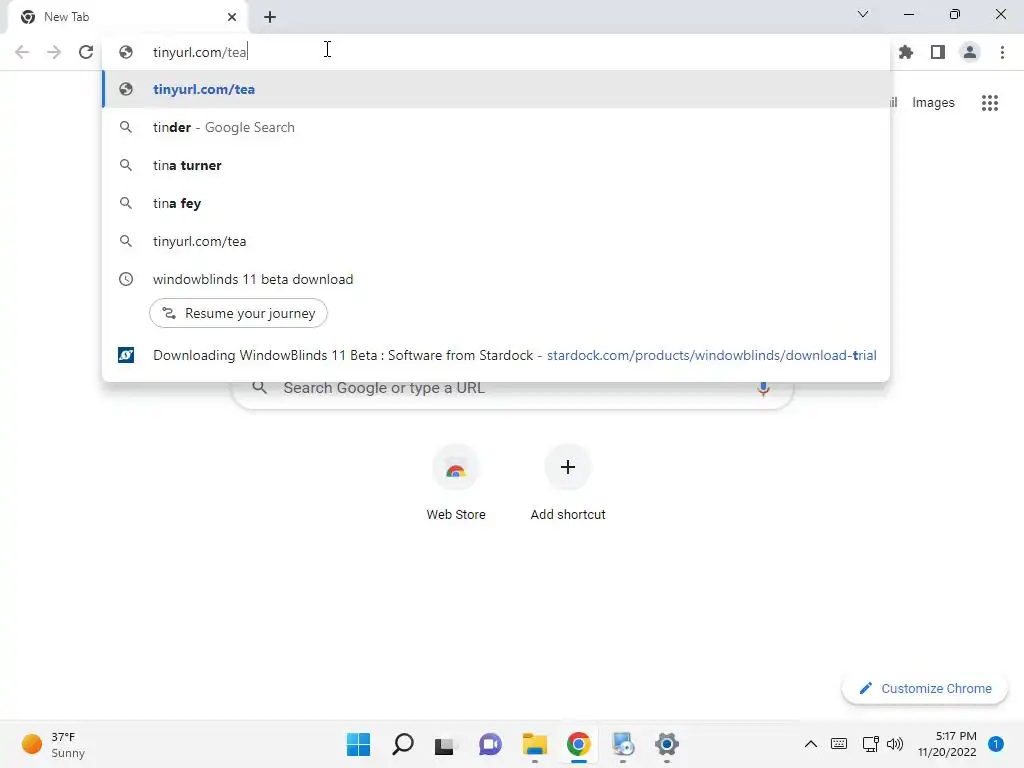Image resolution: width=1024 pixels, height=768 pixels.
Task: Open File Explorer from taskbar
Action: click(x=534, y=744)
